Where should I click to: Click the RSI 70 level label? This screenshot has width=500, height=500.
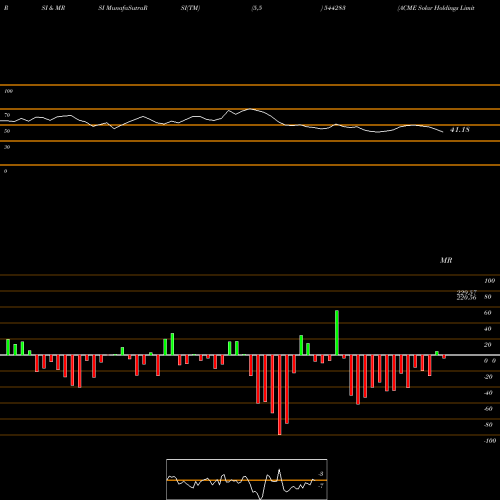pyautogui.click(x=7, y=115)
